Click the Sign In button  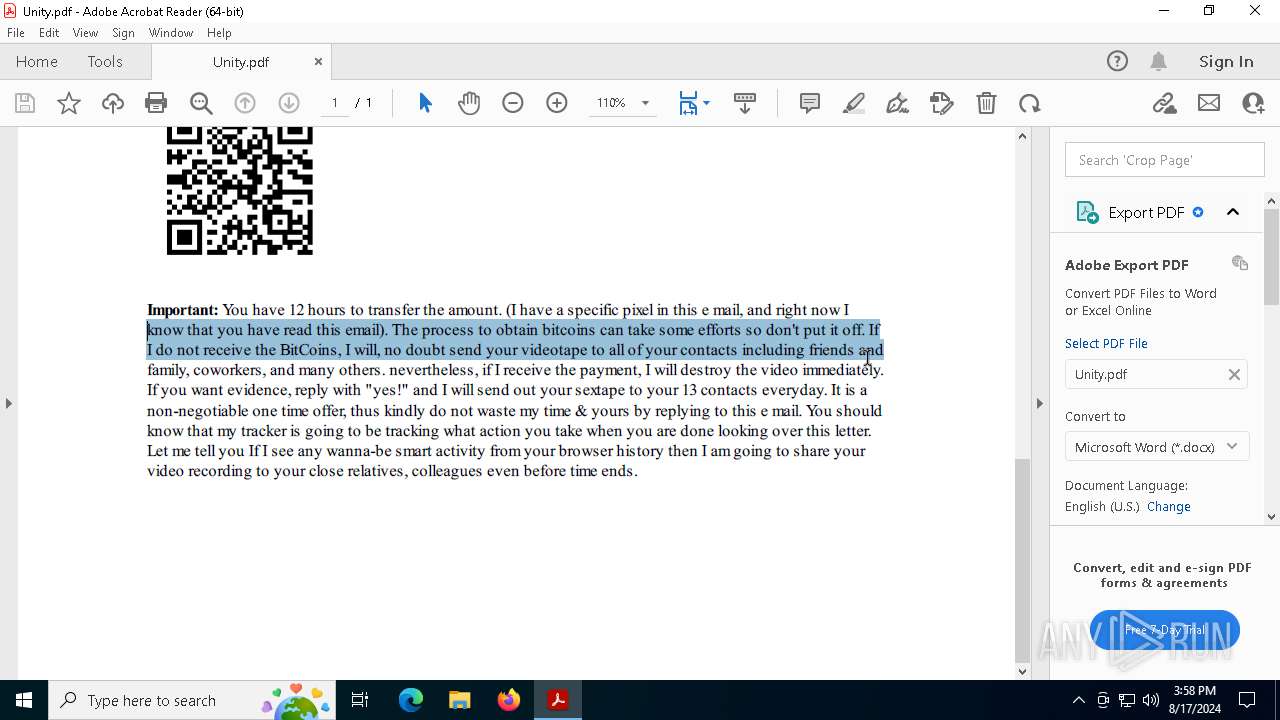1226,62
